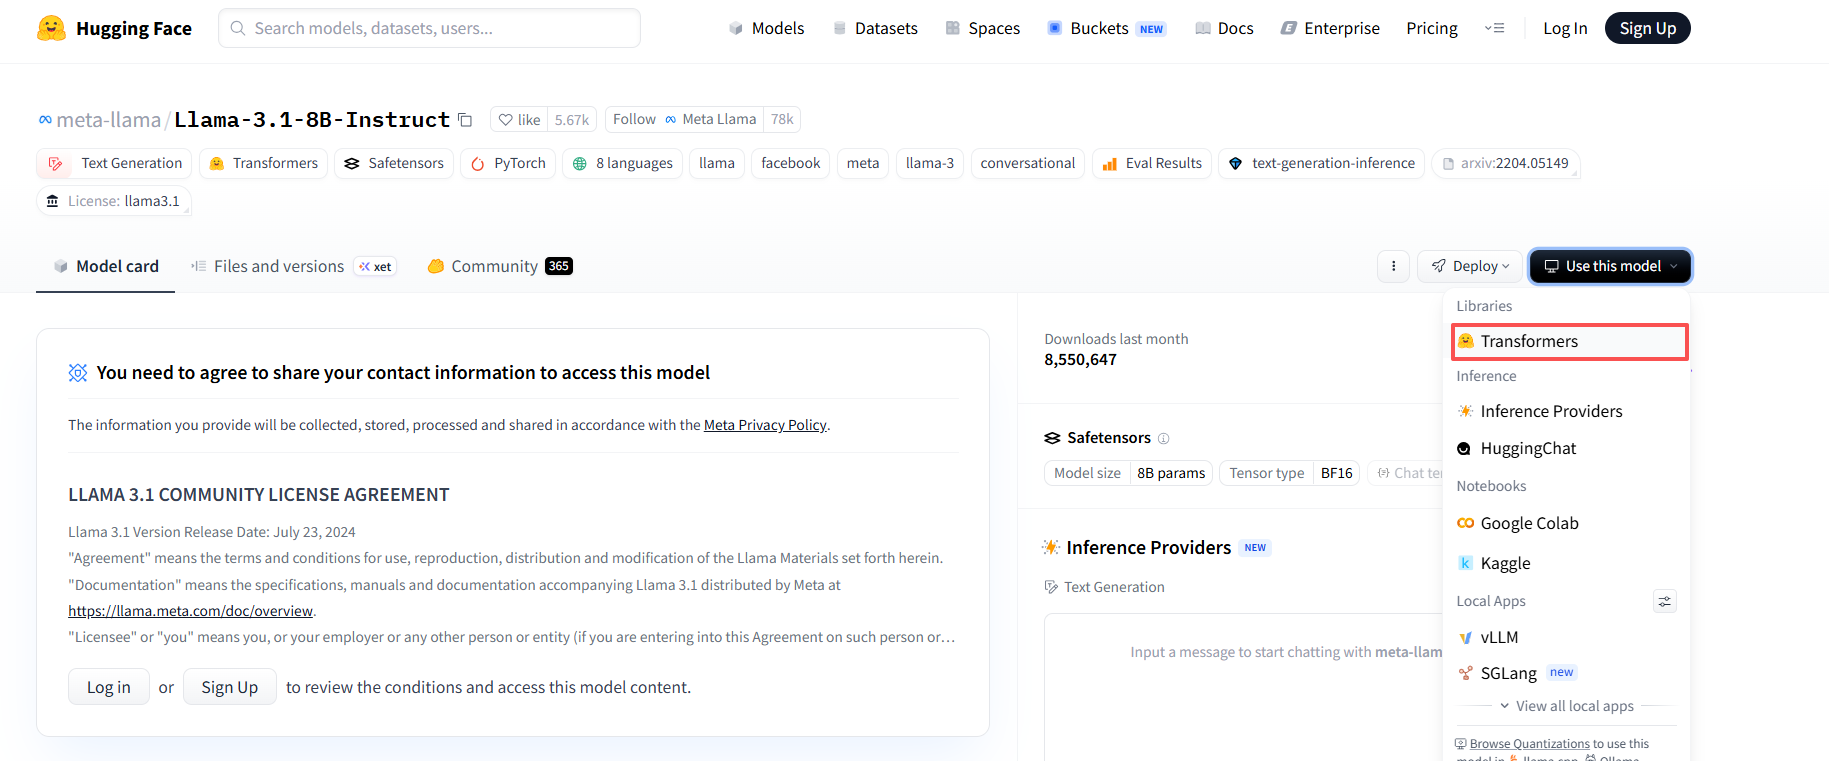
Task: Click Sign Up button in license box
Action: pos(230,687)
